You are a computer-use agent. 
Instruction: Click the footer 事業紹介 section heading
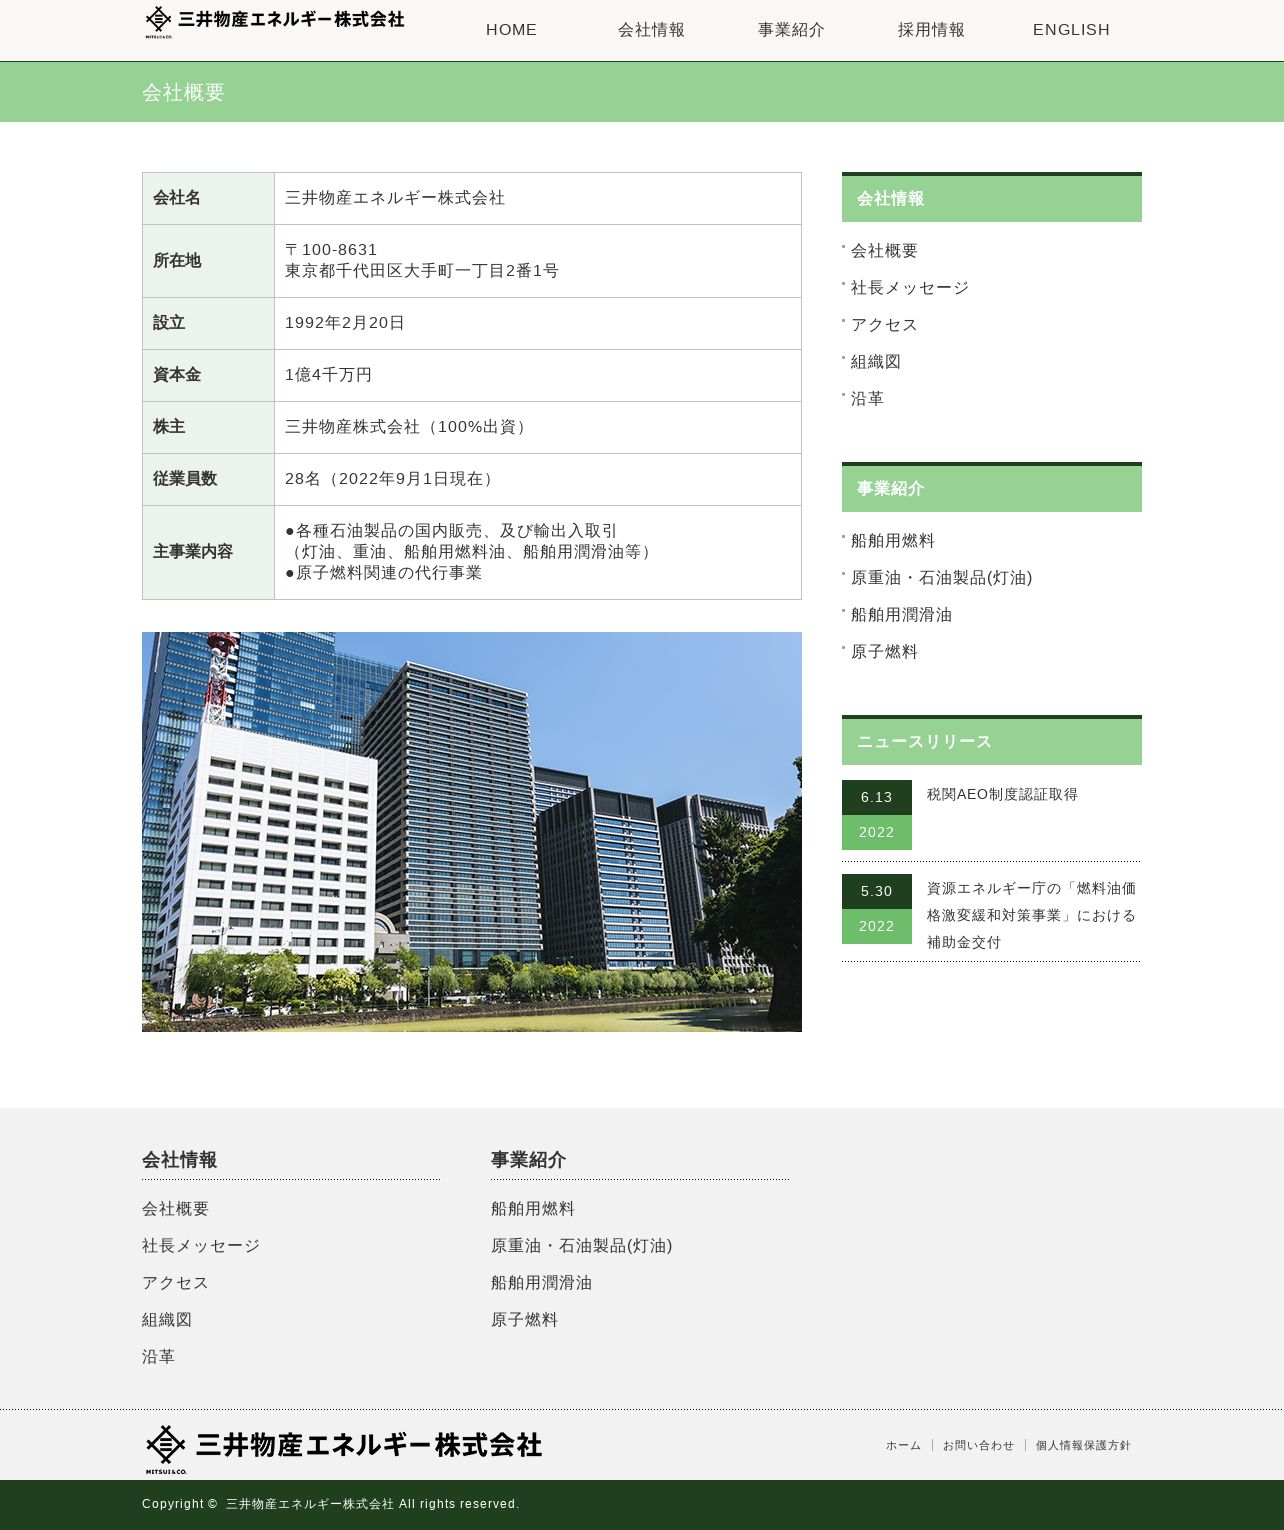pyautogui.click(x=528, y=1160)
